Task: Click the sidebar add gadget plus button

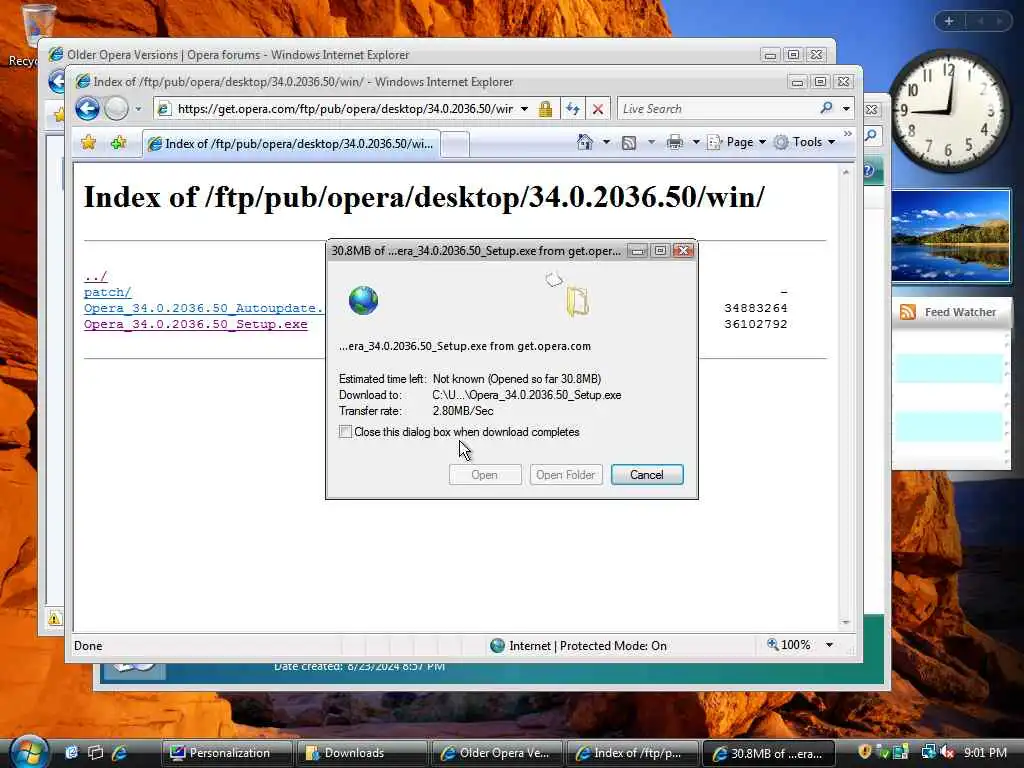Action: click(949, 21)
